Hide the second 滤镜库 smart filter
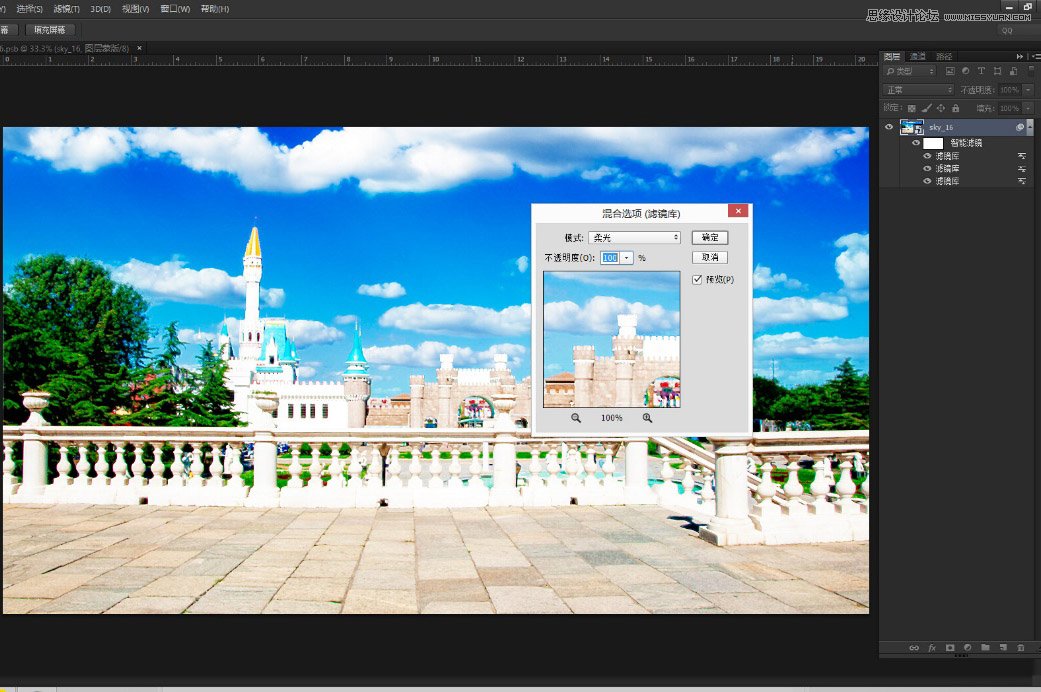 click(x=927, y=169)
